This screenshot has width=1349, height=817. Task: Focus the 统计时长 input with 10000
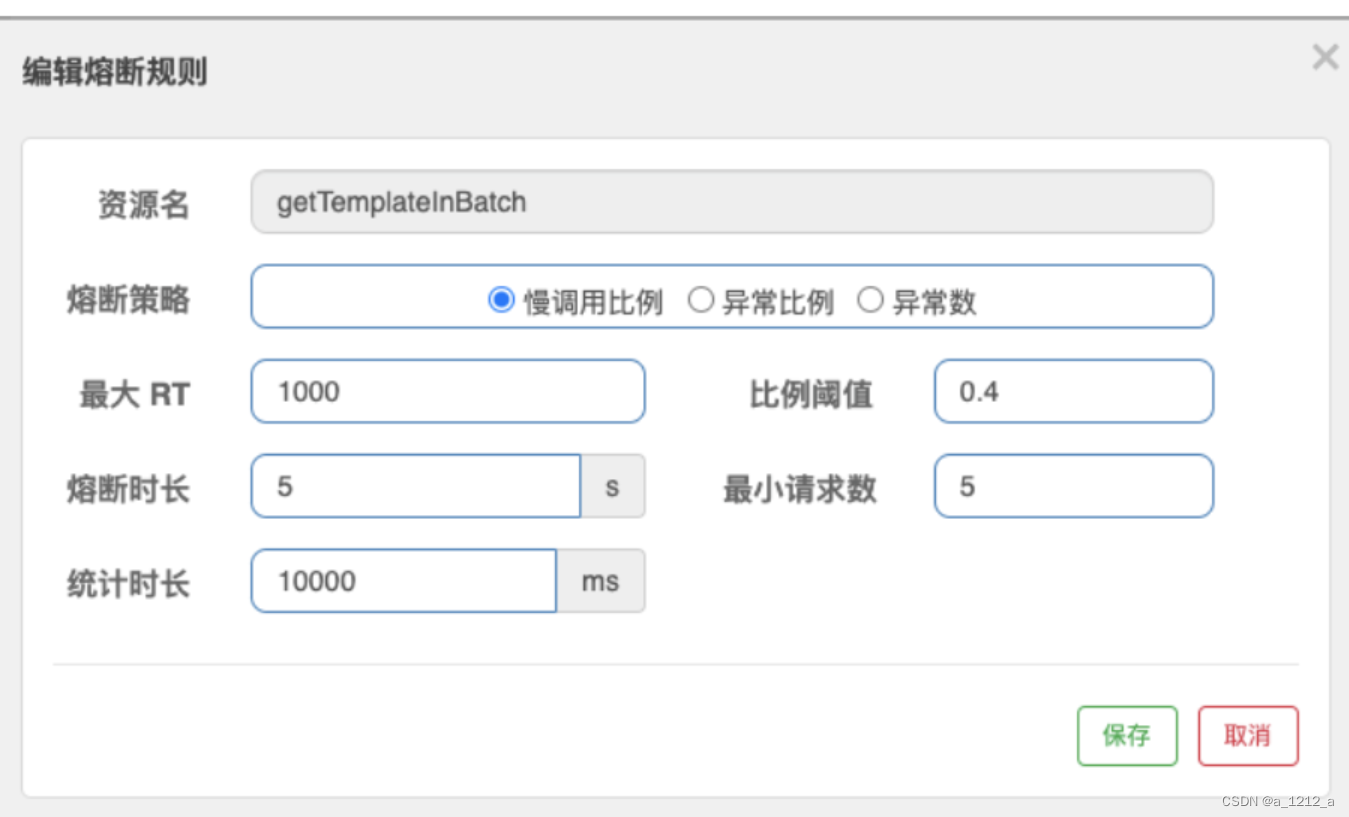pos(403,581)
